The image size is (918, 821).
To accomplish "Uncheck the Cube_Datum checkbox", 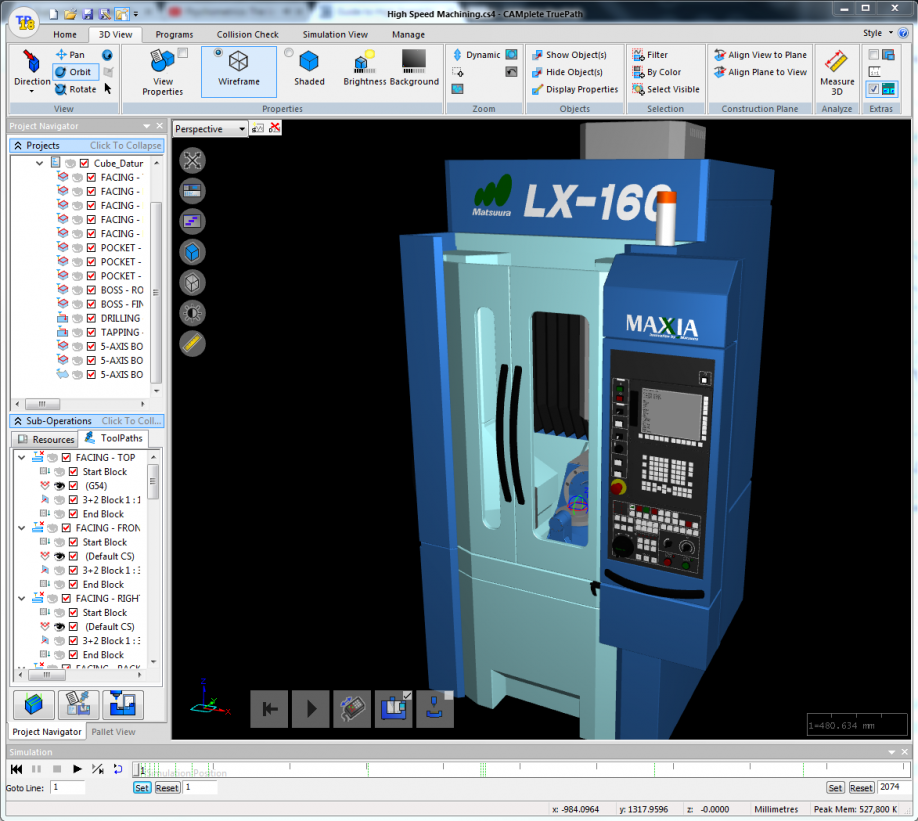I will (84, 163).
